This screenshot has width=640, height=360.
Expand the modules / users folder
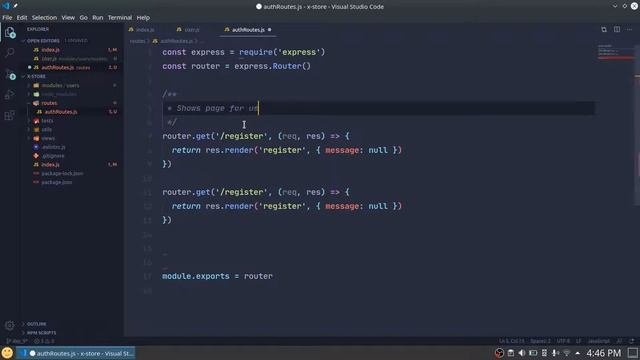click(60, 85)
